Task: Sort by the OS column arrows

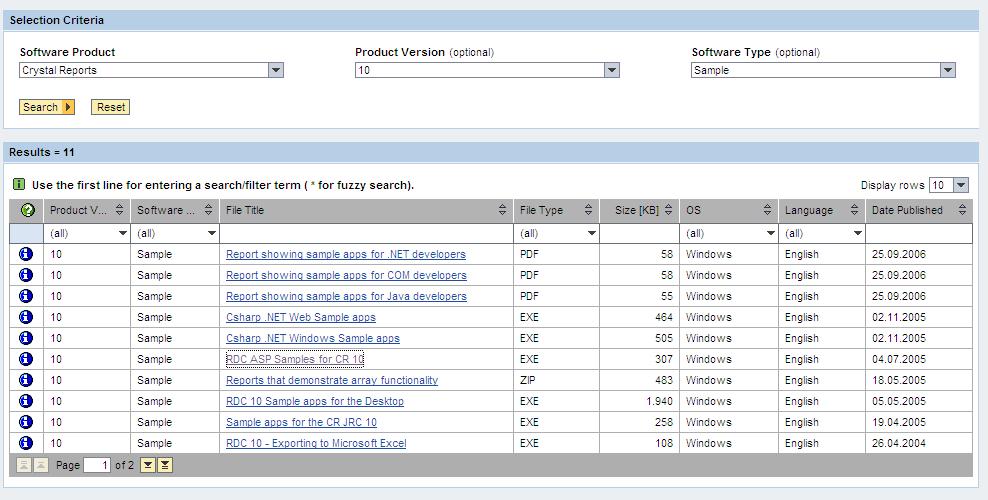Action: pos(767,210)
